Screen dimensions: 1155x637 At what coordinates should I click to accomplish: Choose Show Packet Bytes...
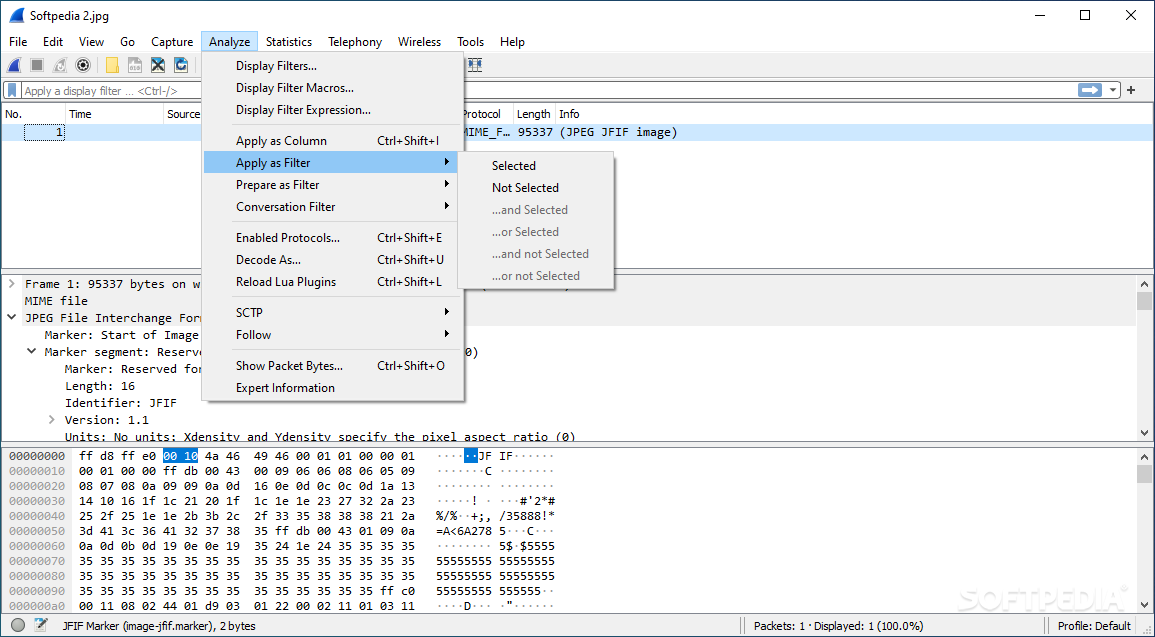click(x=333, y=366)
